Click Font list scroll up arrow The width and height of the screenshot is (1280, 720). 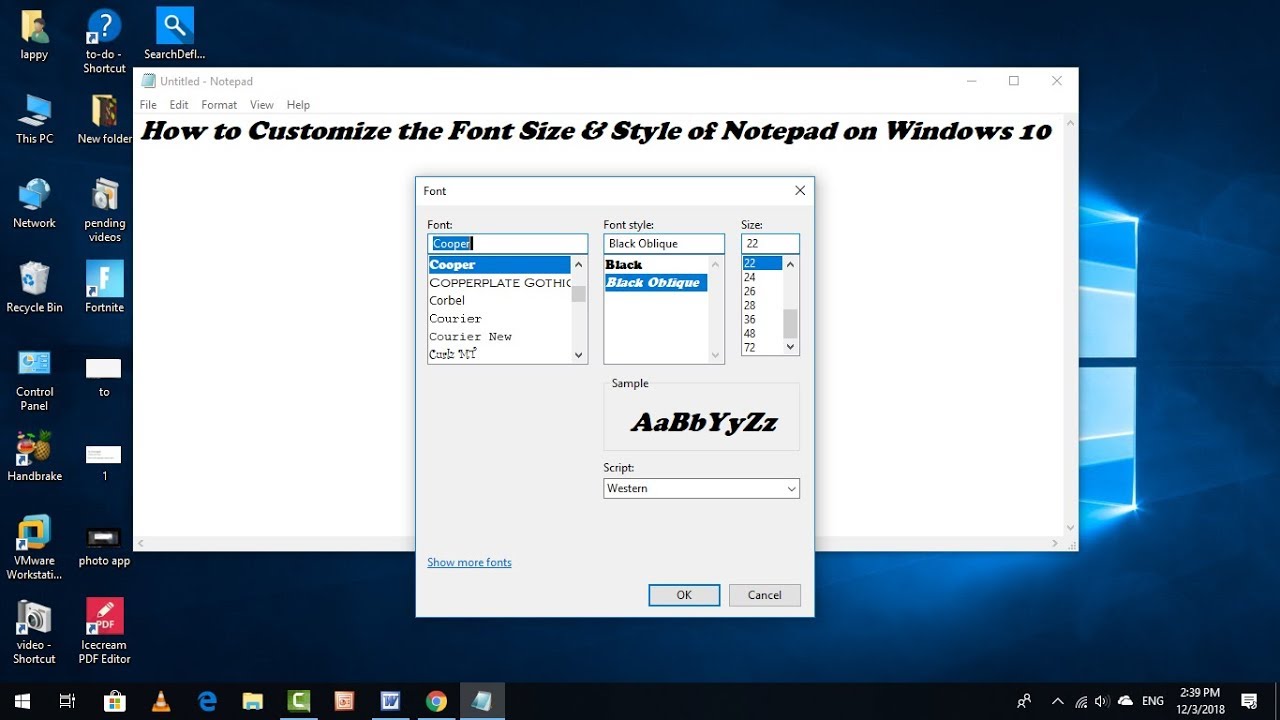pyautogui.click(x=579, y=265)
